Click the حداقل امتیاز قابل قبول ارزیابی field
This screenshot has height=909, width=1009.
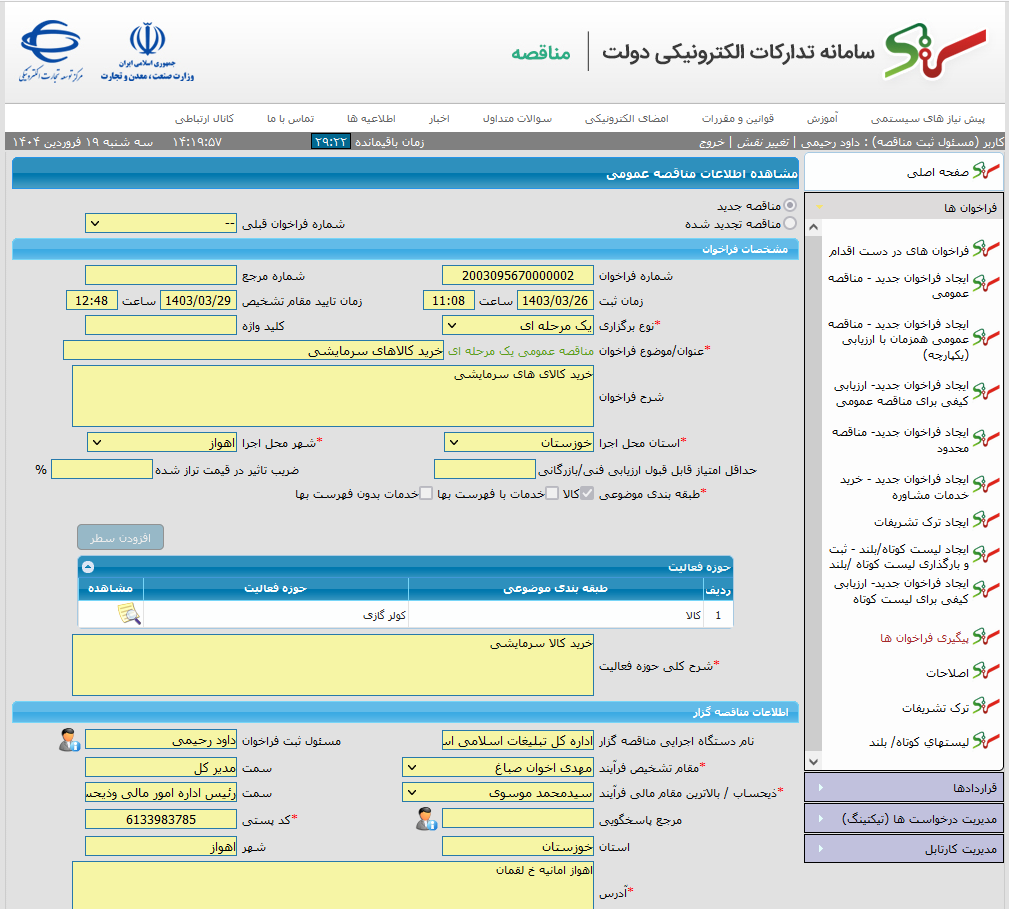[485, 469]
